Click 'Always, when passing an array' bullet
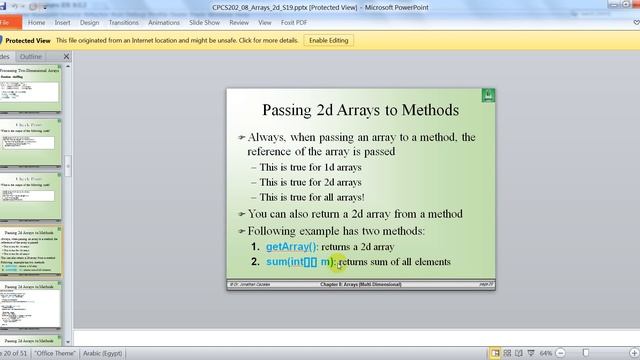The height and width of the screenshot is (360, 640). (x=361, y=144)
